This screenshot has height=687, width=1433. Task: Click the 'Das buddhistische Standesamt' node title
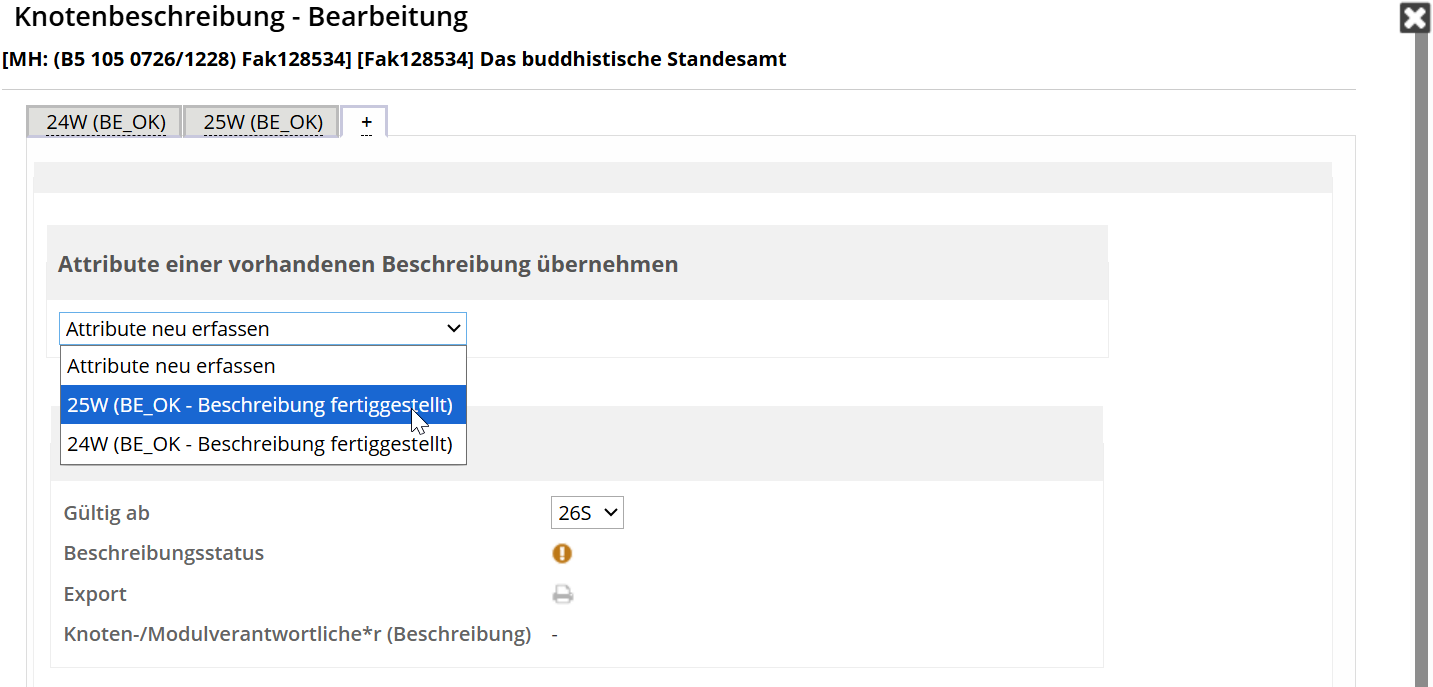pyautogui.click(x=633, y=59)
